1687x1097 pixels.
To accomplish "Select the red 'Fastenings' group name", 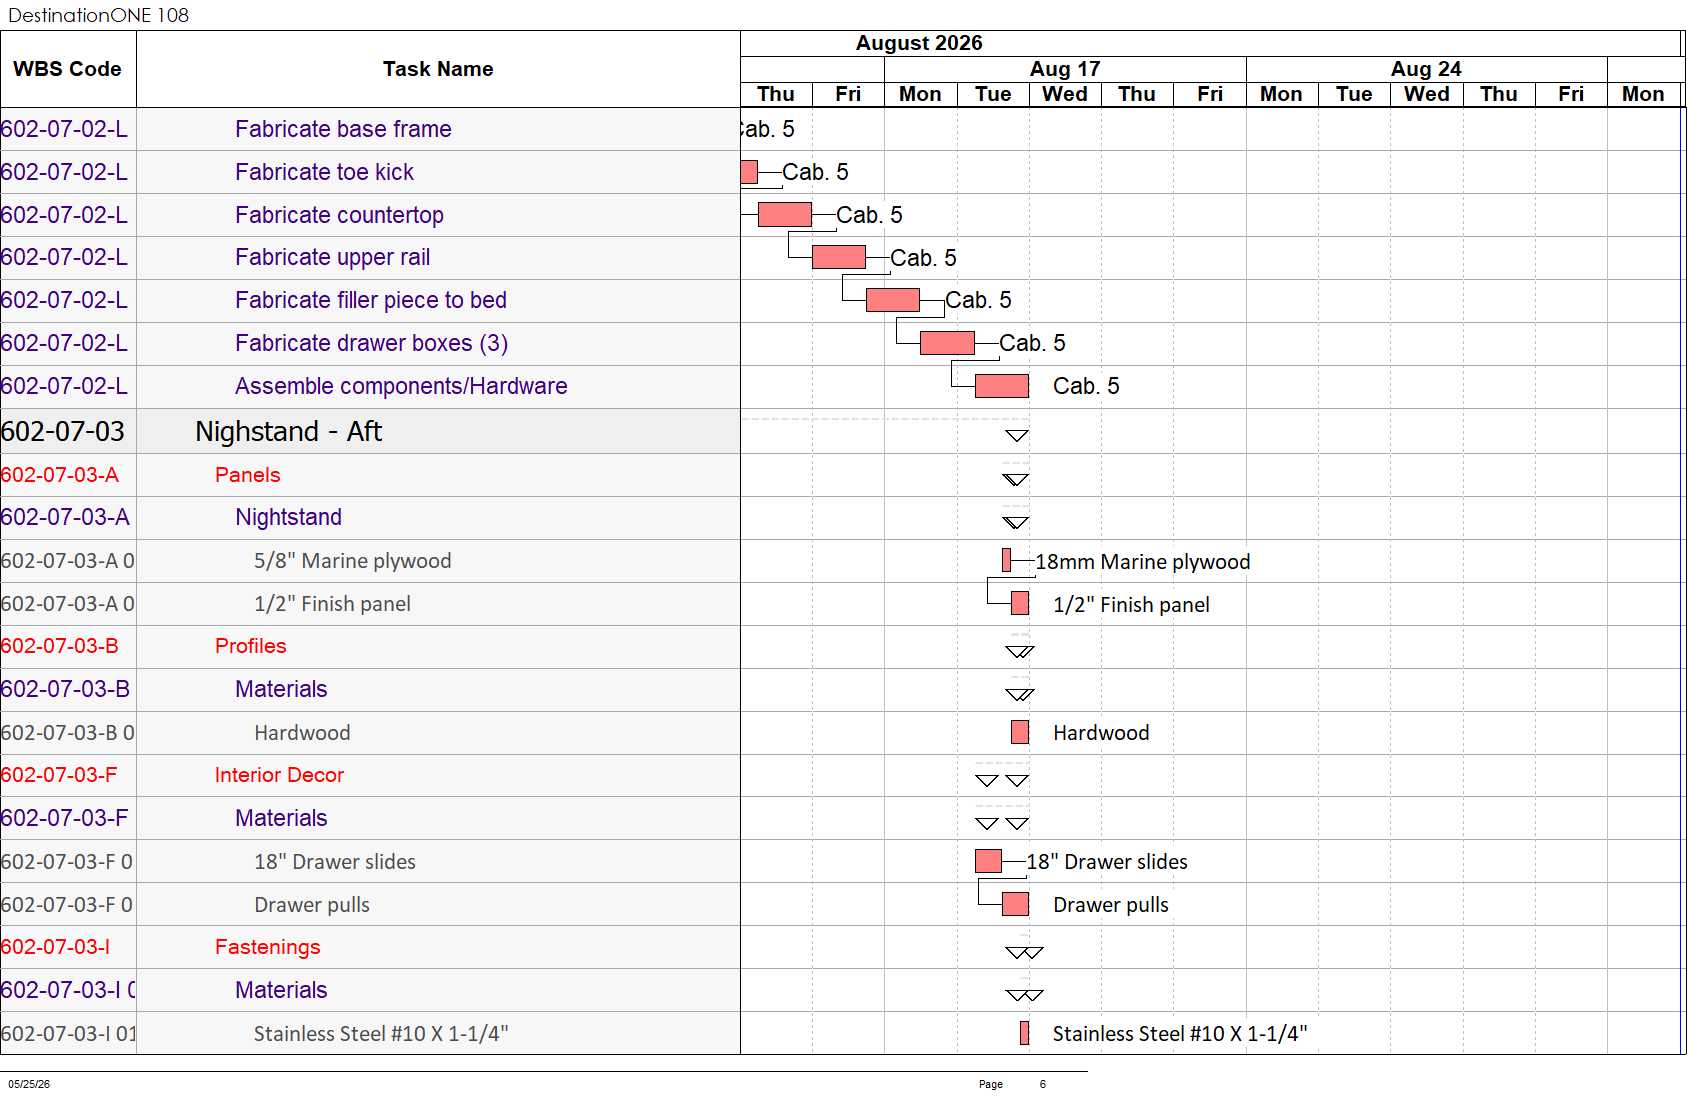I will [x=267, y=947].
